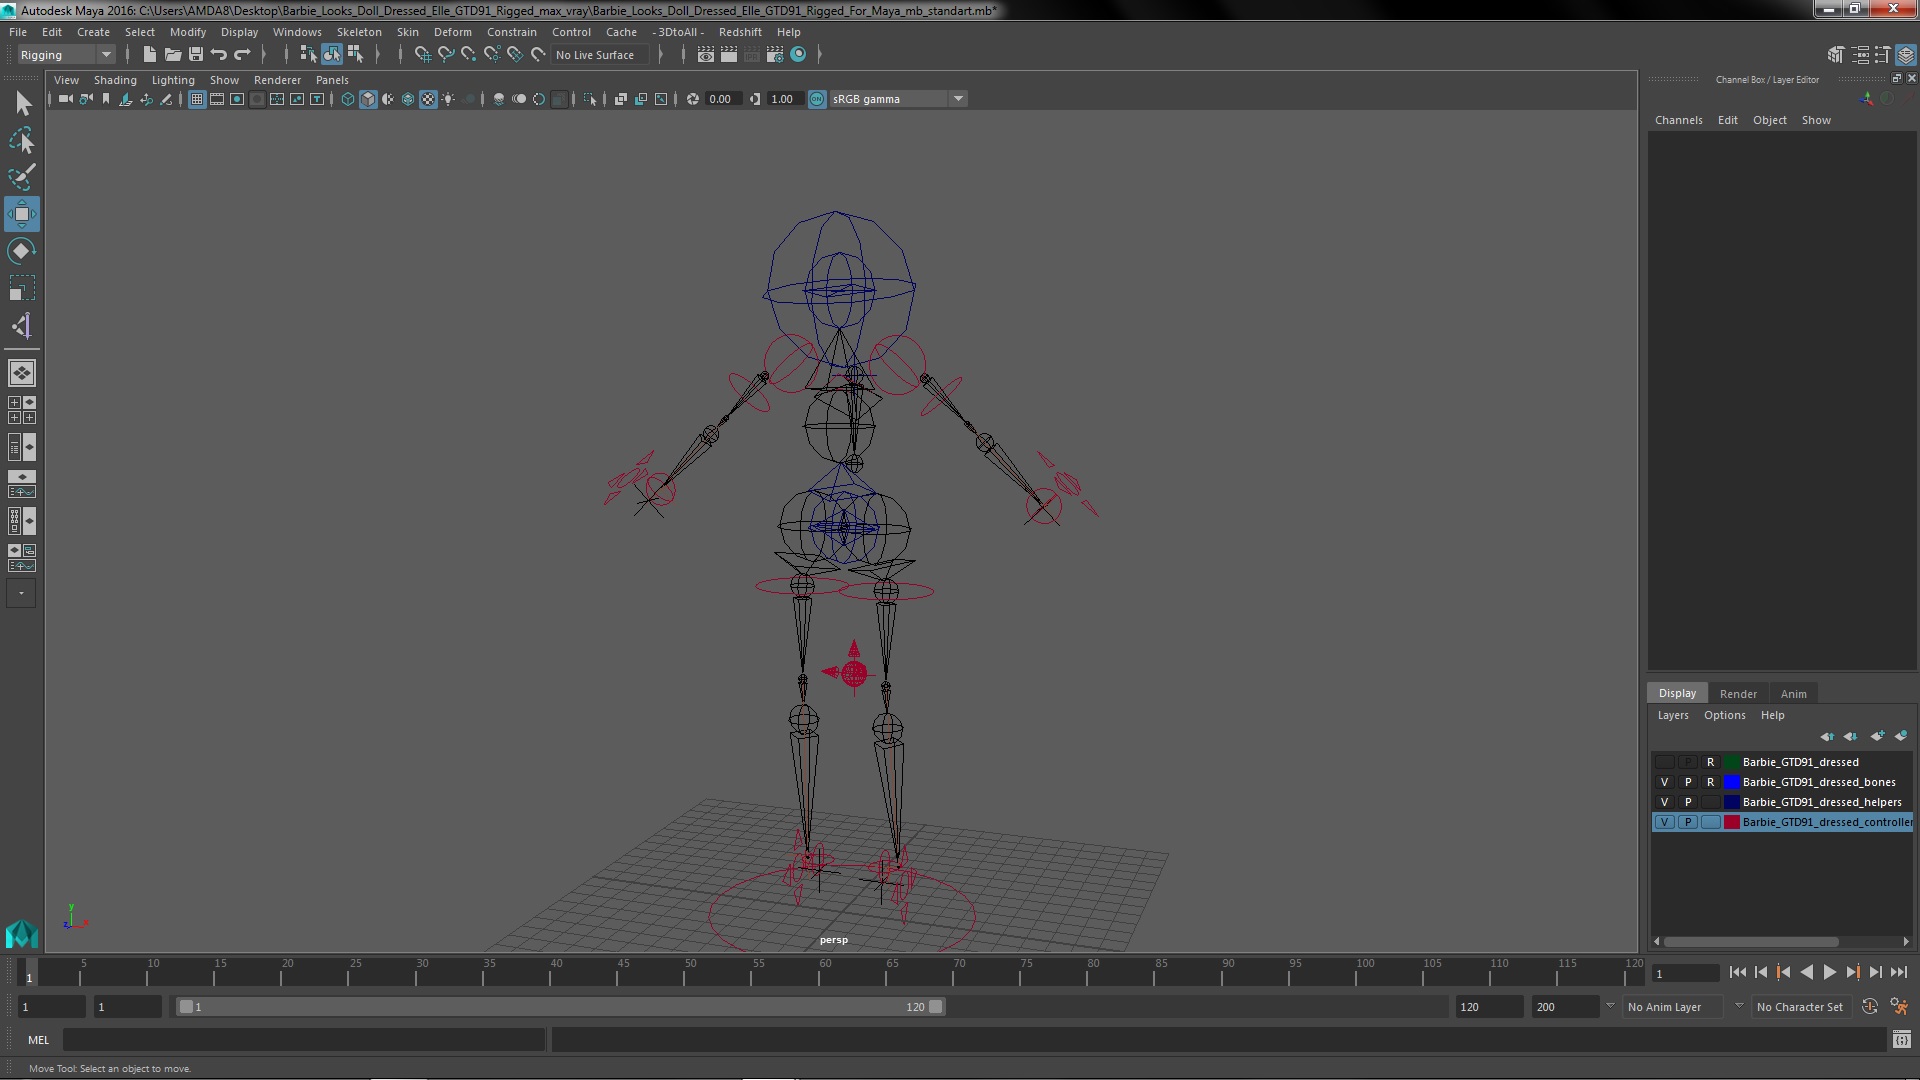This screenshot has width=1920, height=1080.
Task: Open the Options menu in Layer Editor
Action: [1724, 715]
